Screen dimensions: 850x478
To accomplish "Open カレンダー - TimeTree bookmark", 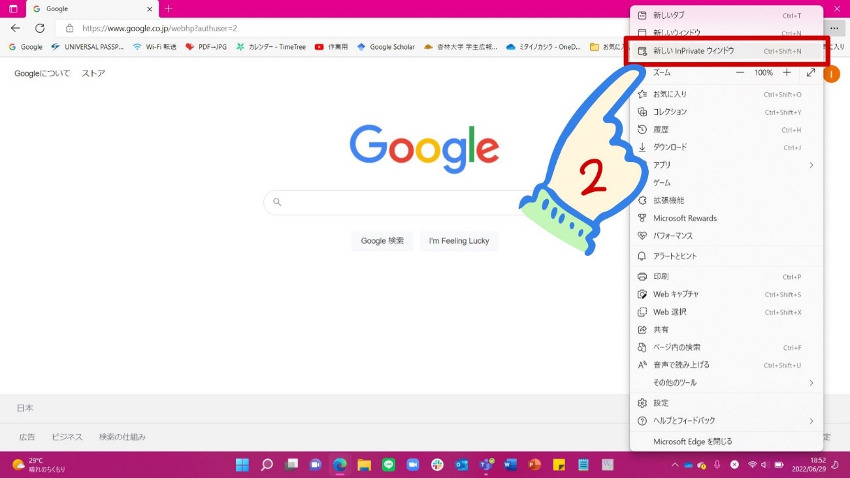I will 271,47.
